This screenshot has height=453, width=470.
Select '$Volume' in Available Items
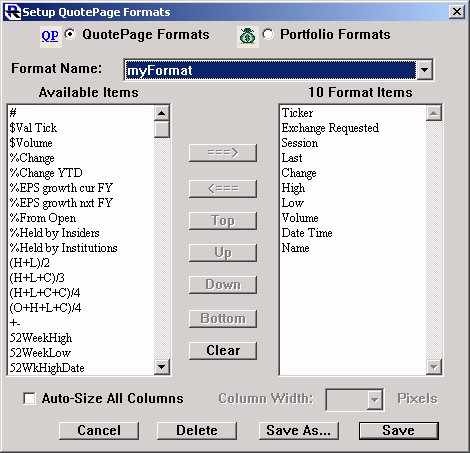click(x=81, y=143)
